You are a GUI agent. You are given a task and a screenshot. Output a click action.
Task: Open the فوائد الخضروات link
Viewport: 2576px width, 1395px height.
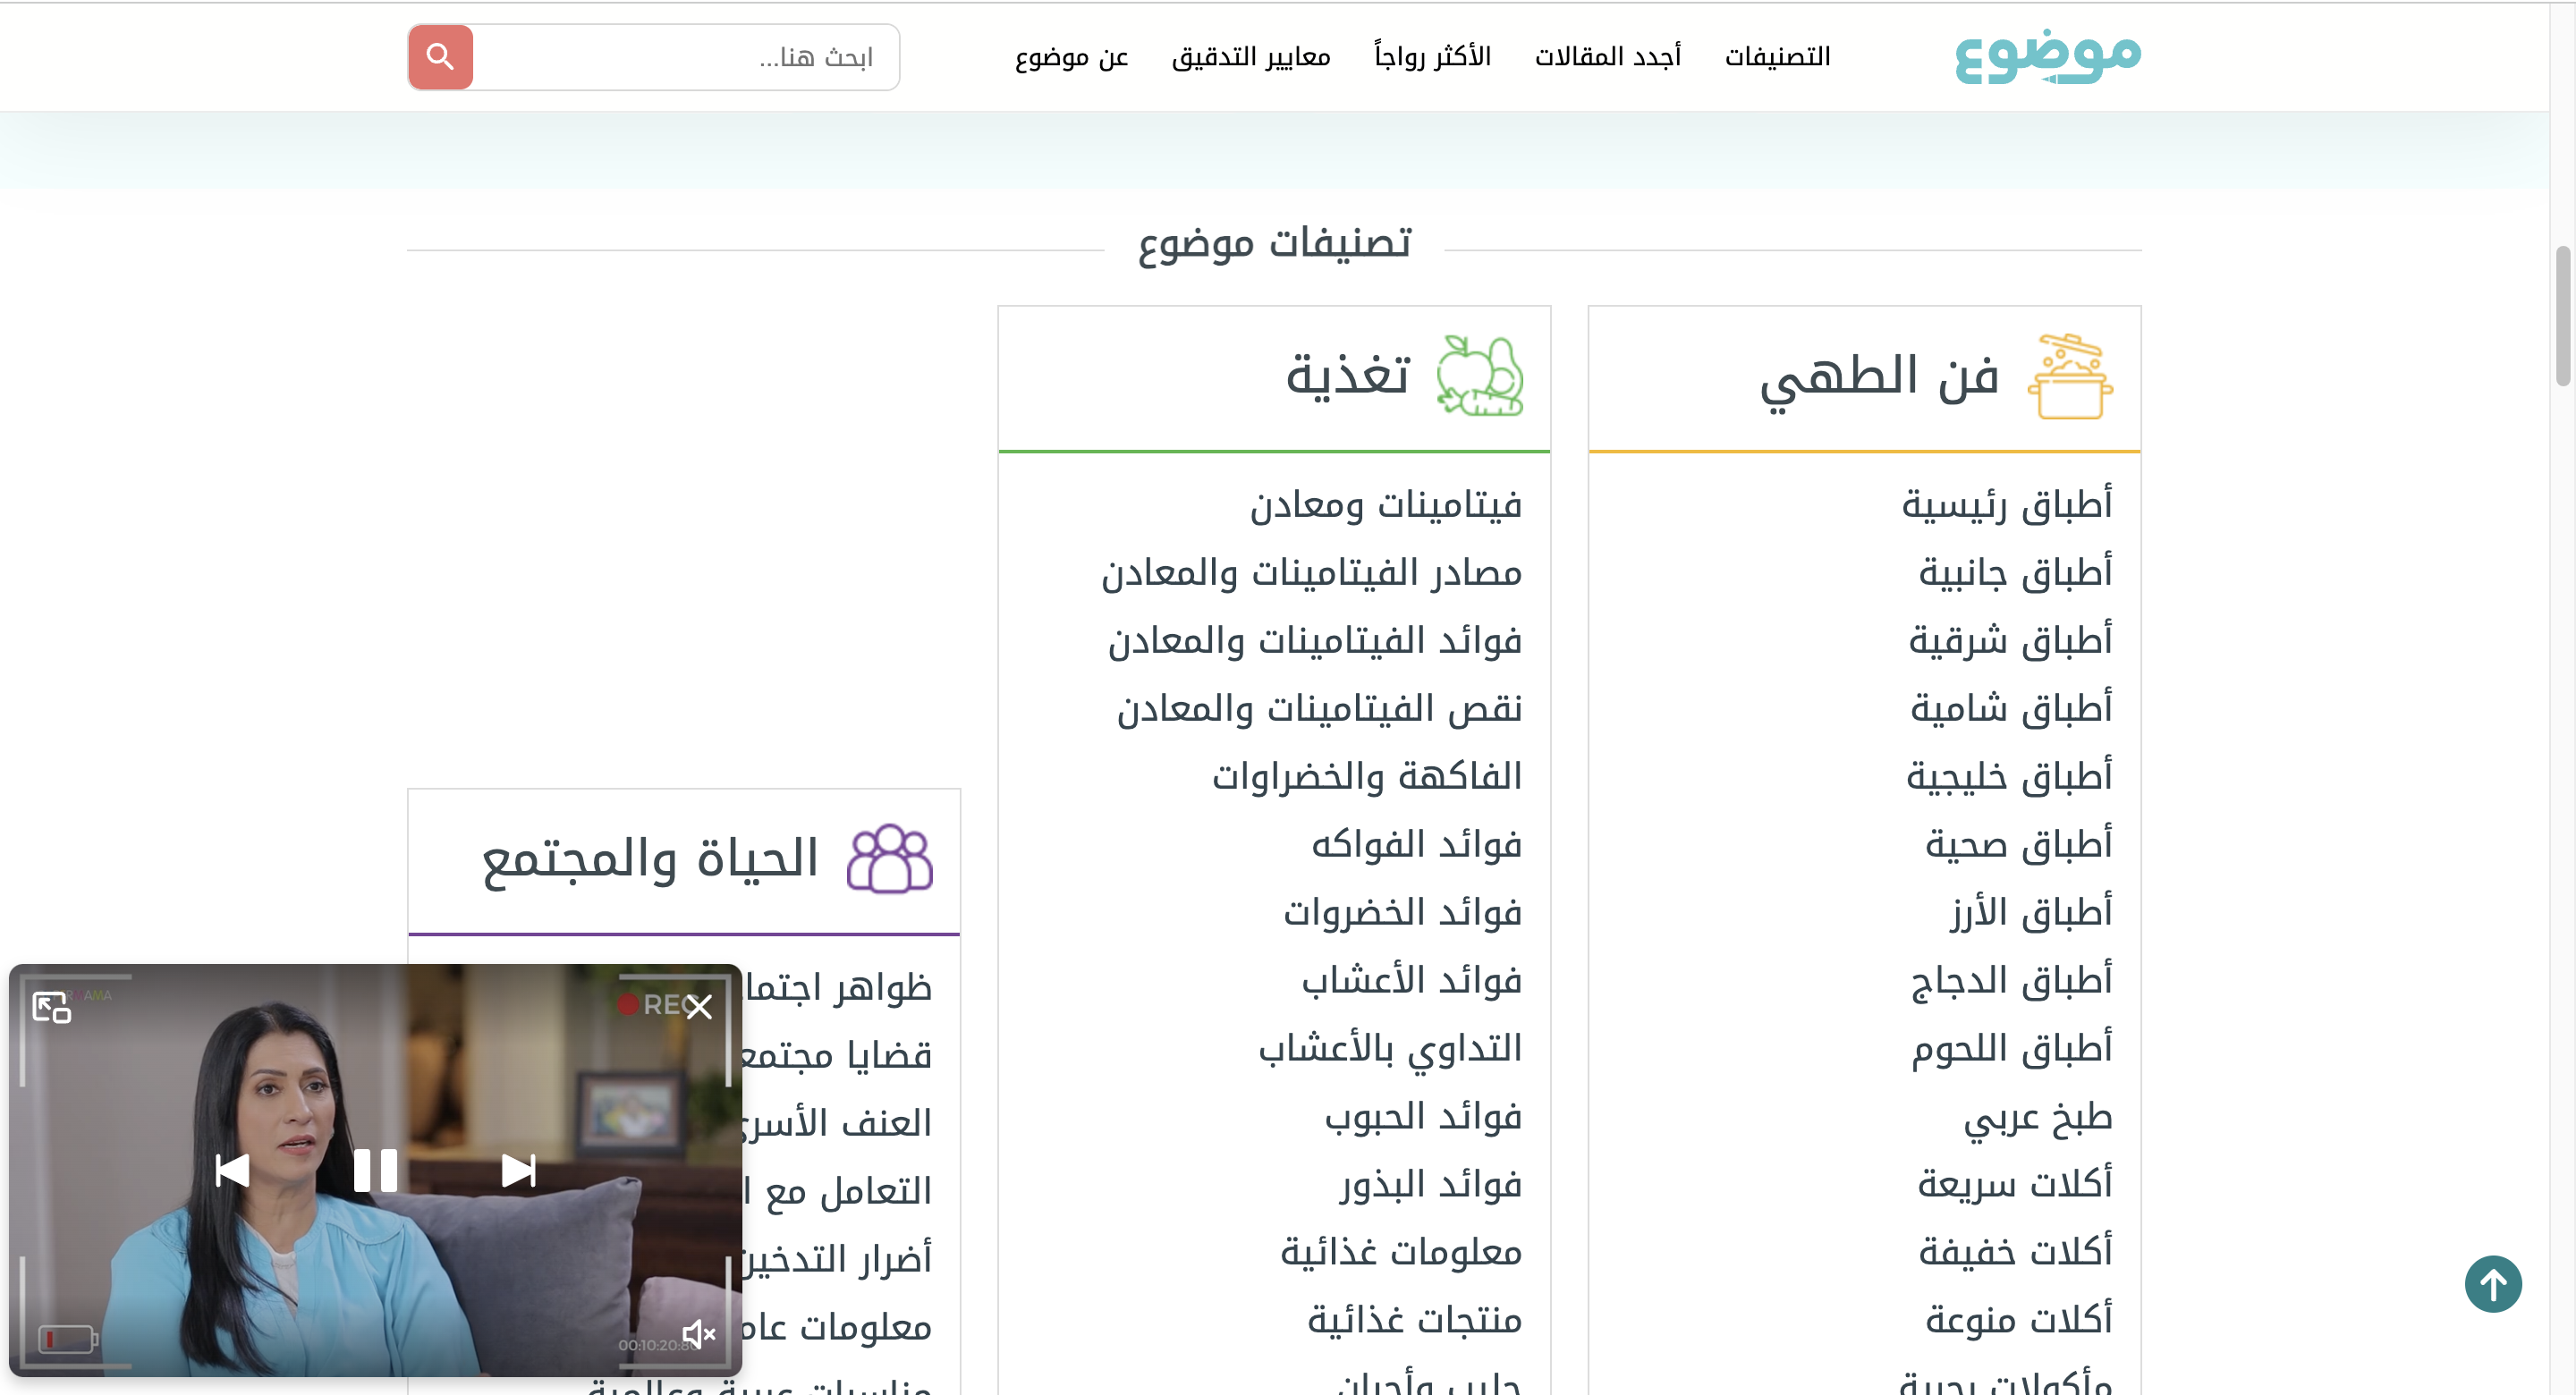(1403, 912)
